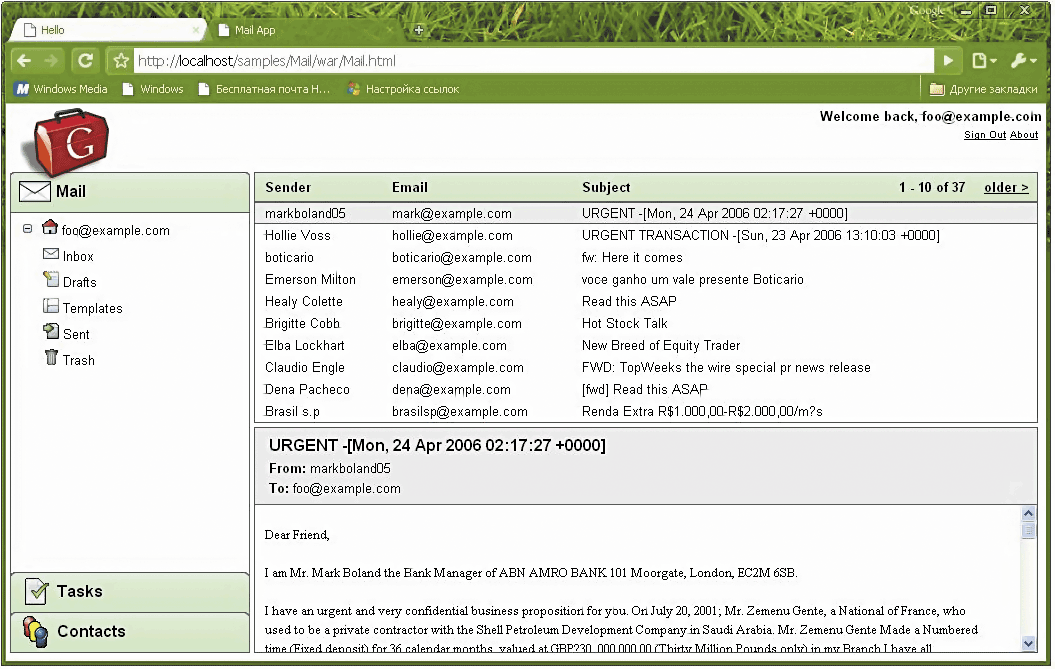The image size is (1055, 669).
Task: Click the browser reload icon
Action: [x=86, y=61]
